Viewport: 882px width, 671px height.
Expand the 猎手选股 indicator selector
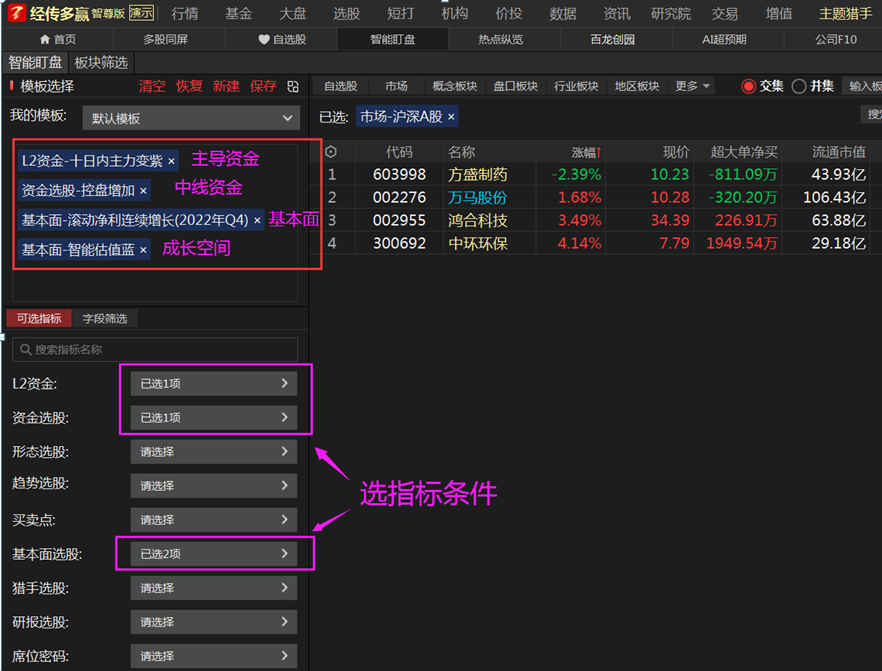tap(214, 588)
